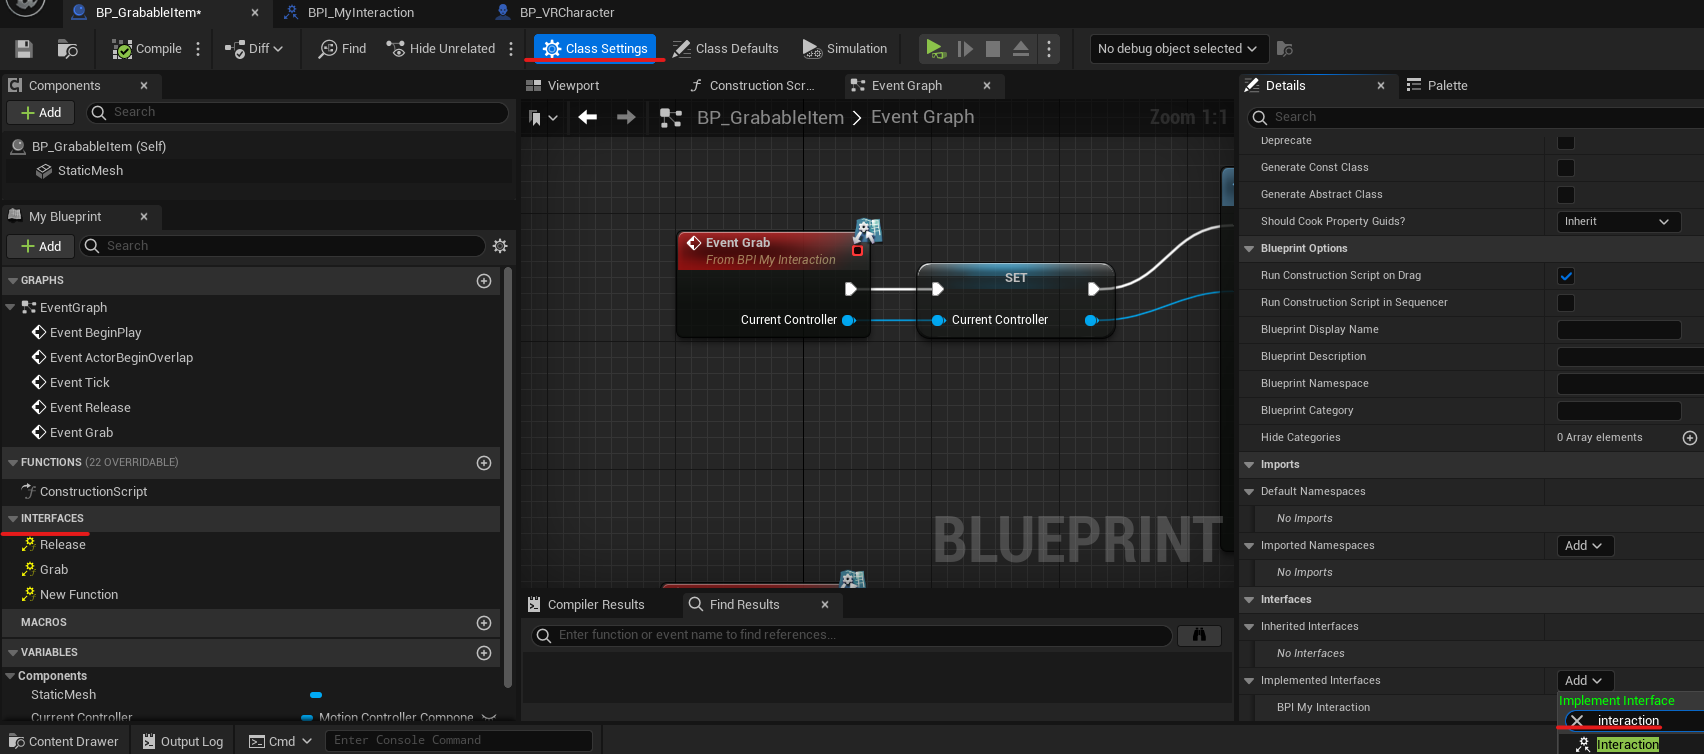Open Class Settings

click(x=595, y=49)
